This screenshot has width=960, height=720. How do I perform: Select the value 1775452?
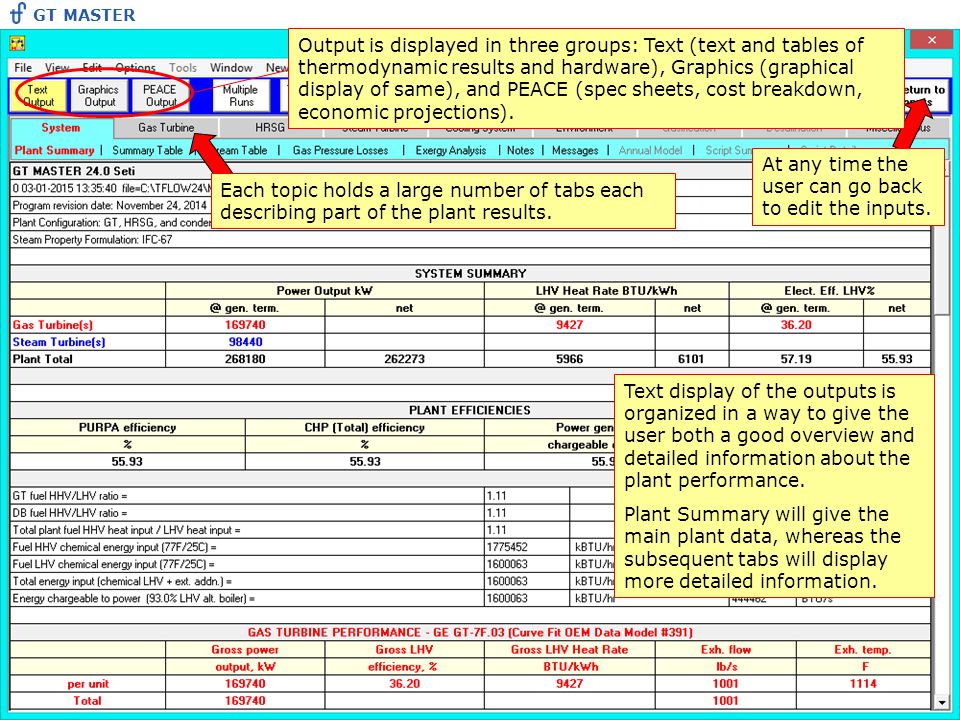tap(507, 547)
